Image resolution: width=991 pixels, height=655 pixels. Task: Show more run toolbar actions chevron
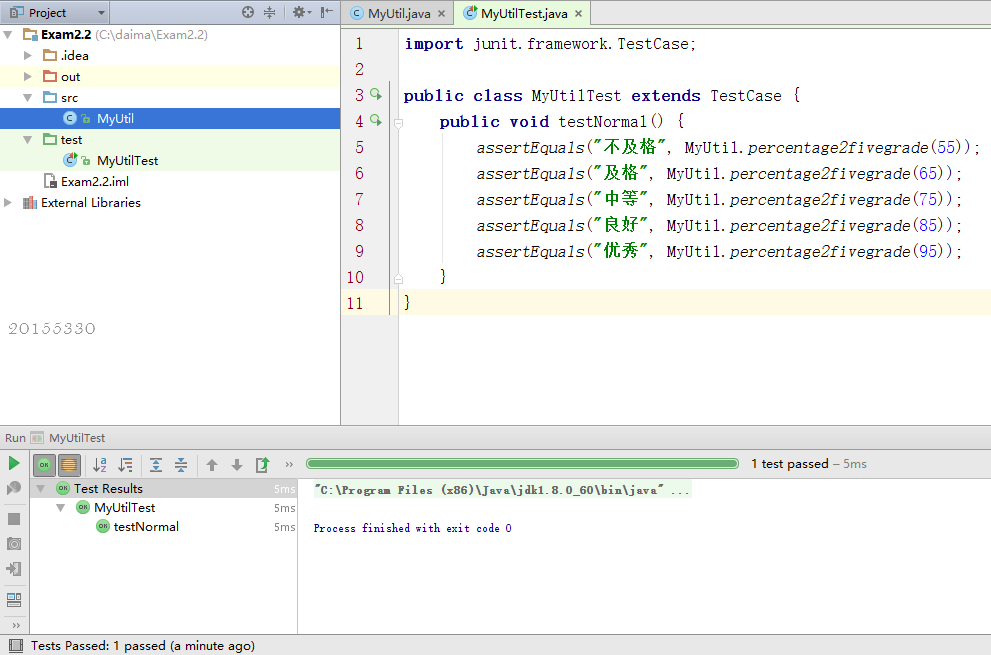(289, 465)
